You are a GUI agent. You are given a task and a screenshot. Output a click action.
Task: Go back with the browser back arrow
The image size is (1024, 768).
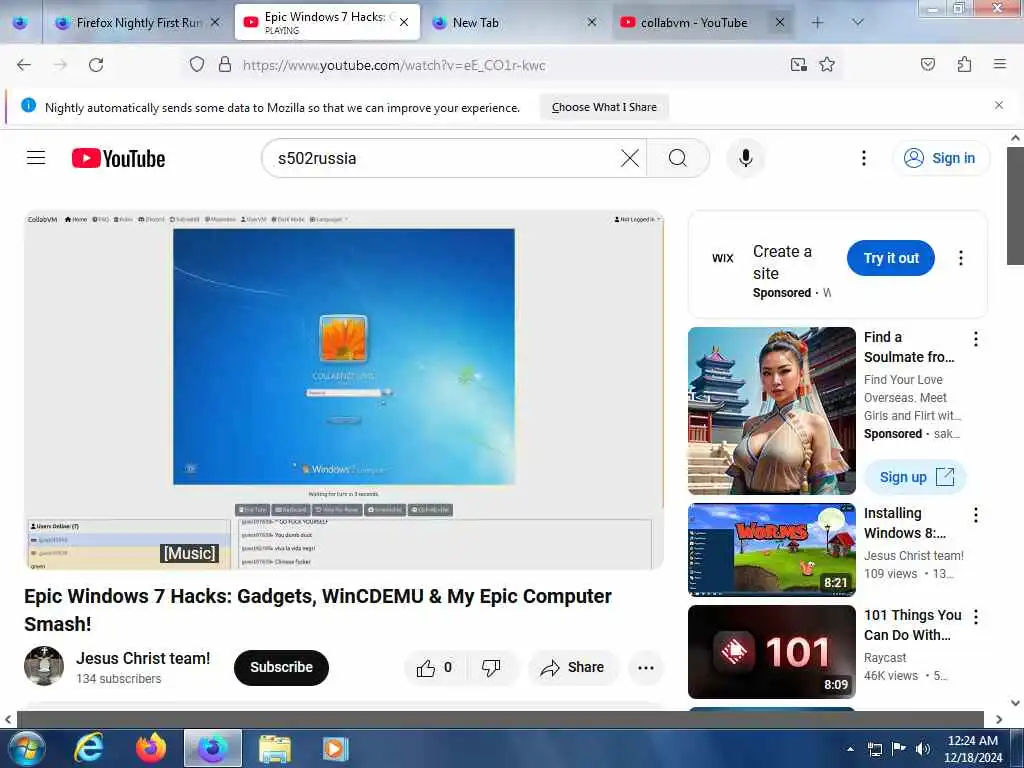coord(24,65)
